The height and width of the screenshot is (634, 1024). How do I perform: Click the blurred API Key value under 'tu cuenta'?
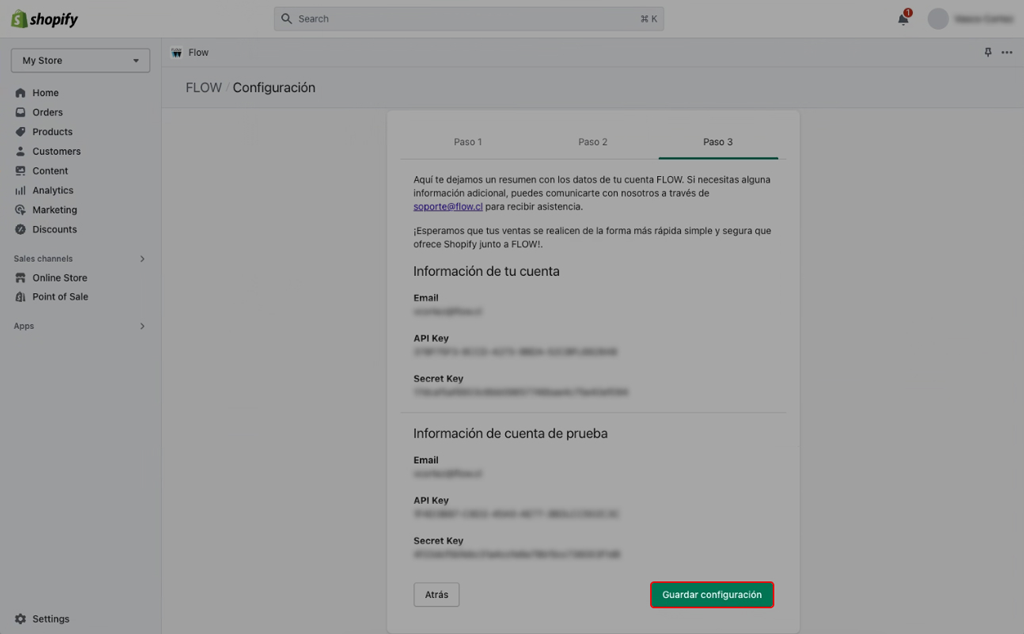515,352
